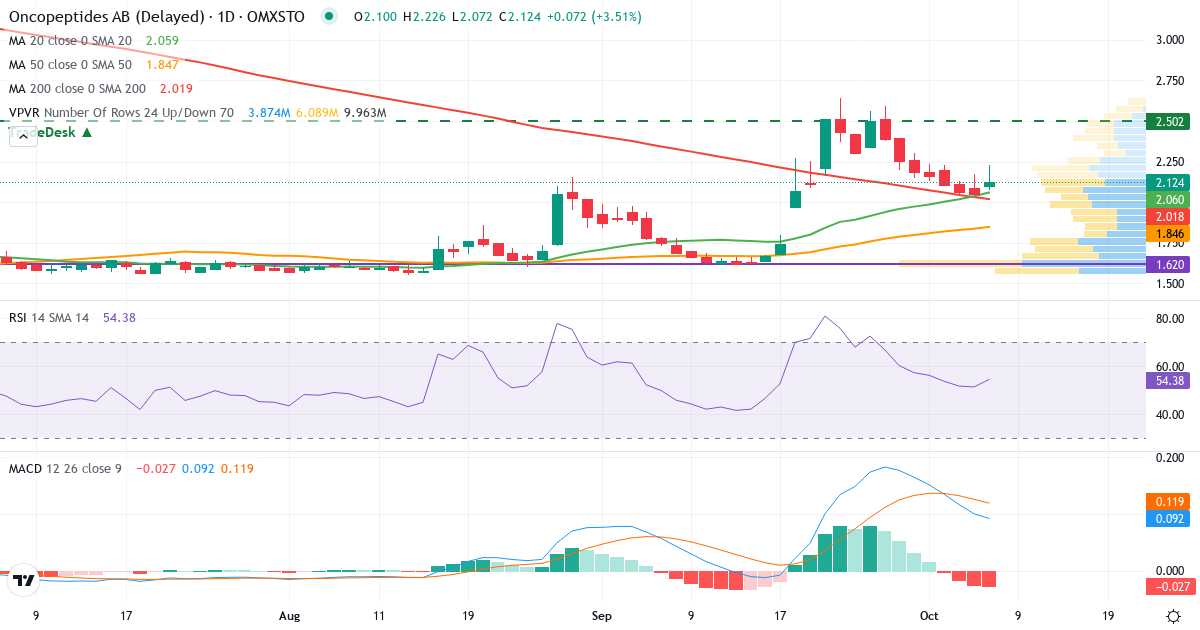Click the 3.000 price axis label
1200x630 pixels.
(1171, 40)
